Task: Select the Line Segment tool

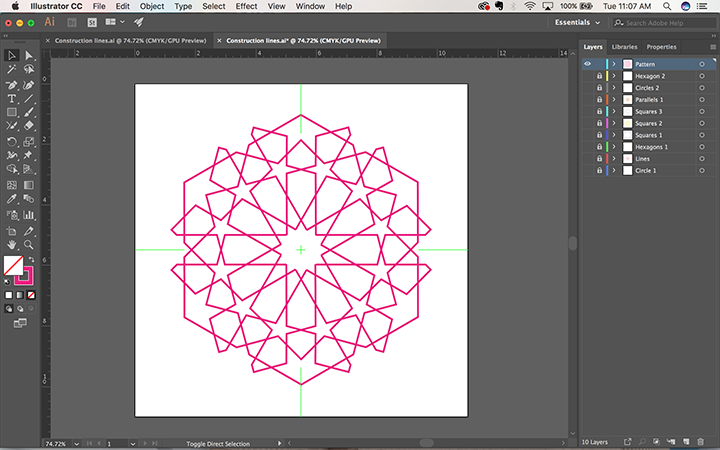Action: coord(28,99)
